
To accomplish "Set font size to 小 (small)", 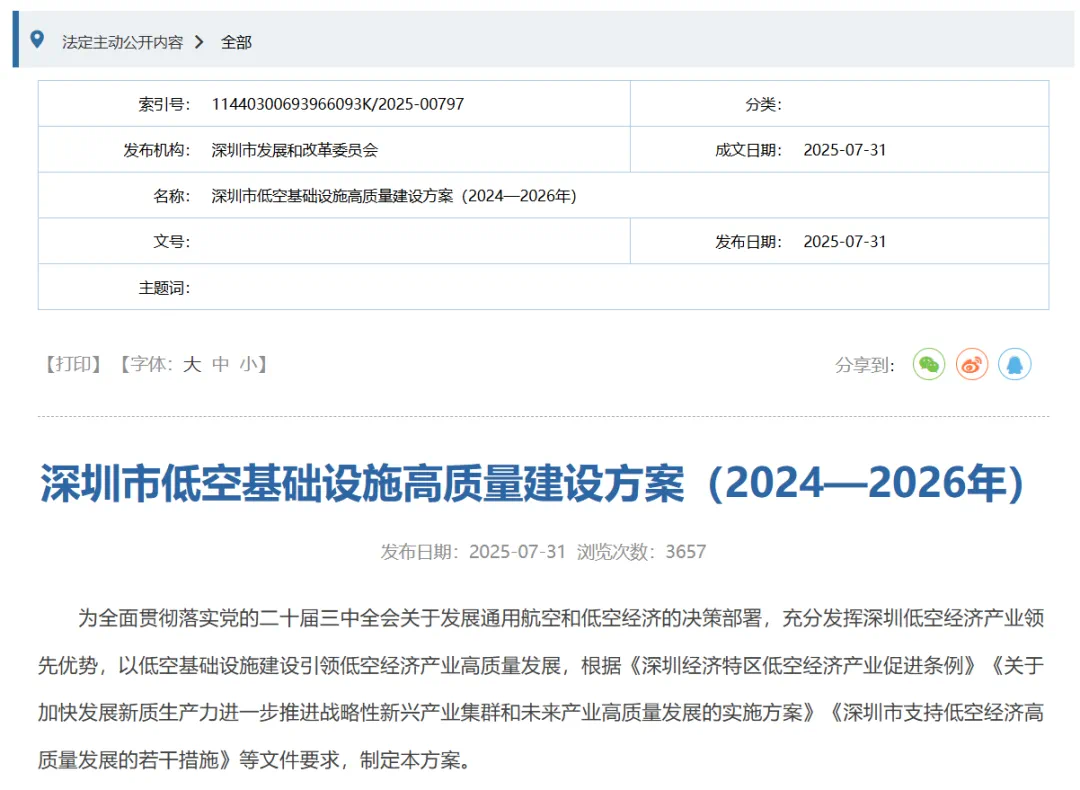I will (248, 365).
